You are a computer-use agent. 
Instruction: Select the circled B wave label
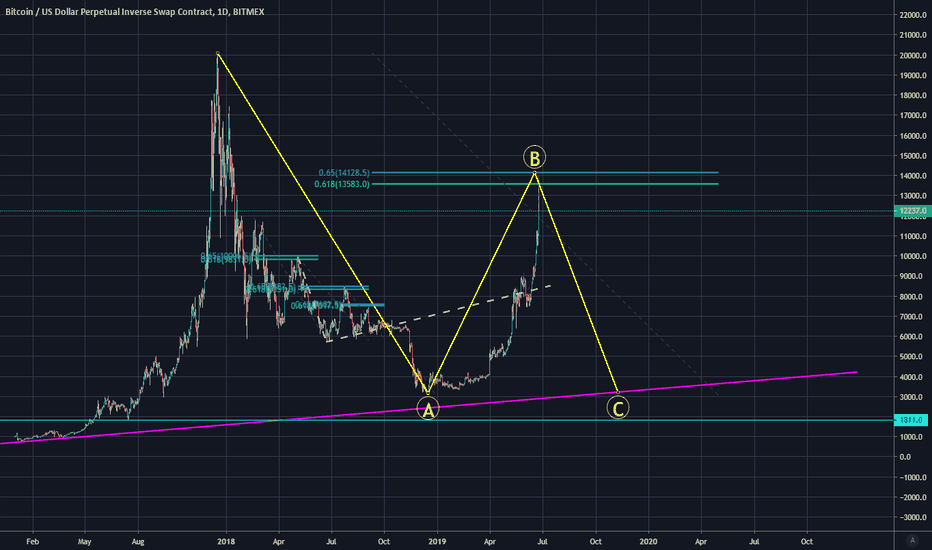point(534,158)
